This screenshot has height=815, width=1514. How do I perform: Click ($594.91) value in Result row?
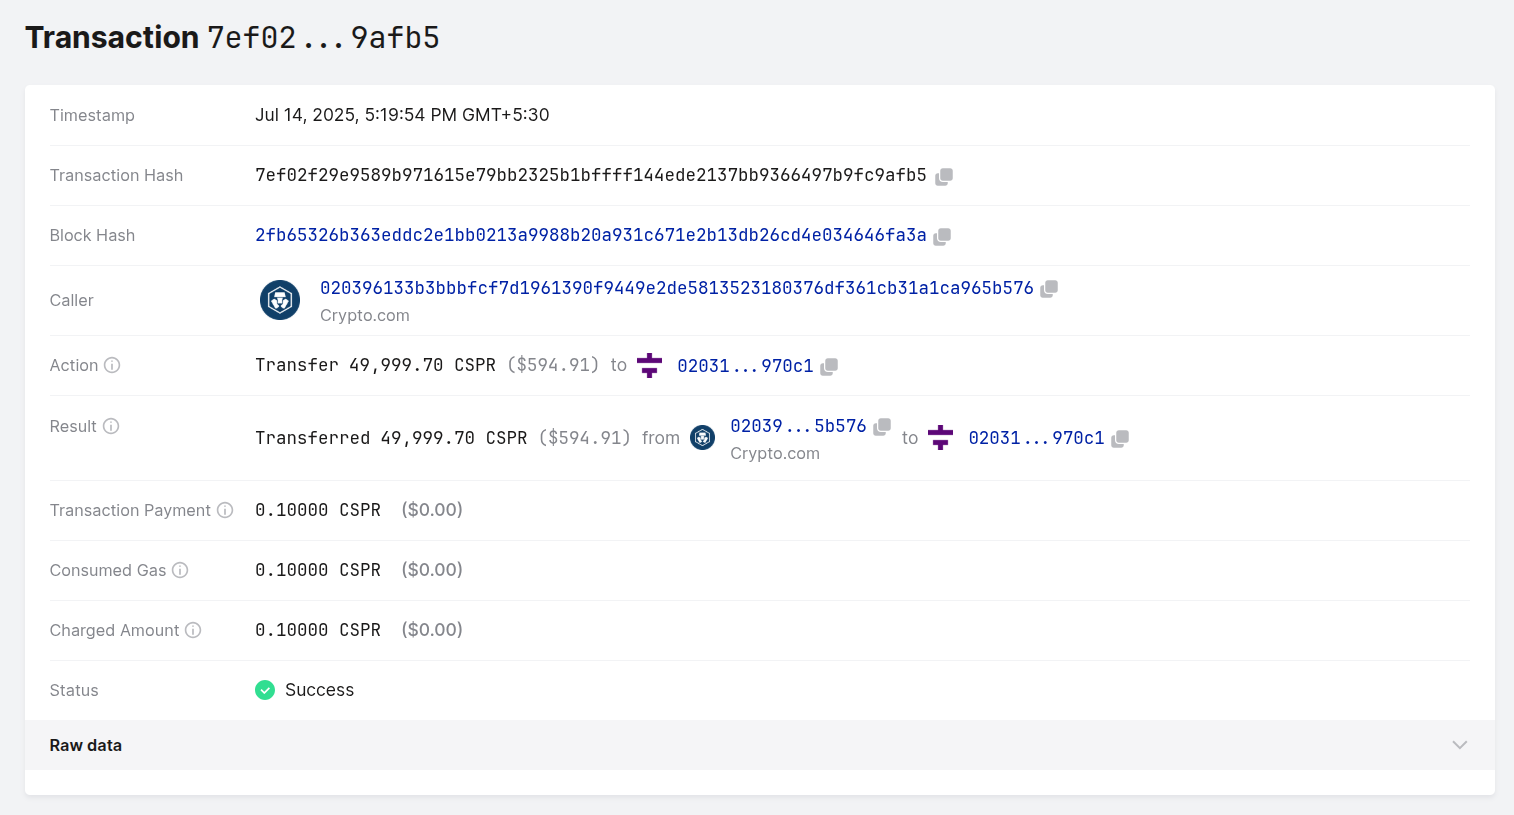tap(585, 438)
